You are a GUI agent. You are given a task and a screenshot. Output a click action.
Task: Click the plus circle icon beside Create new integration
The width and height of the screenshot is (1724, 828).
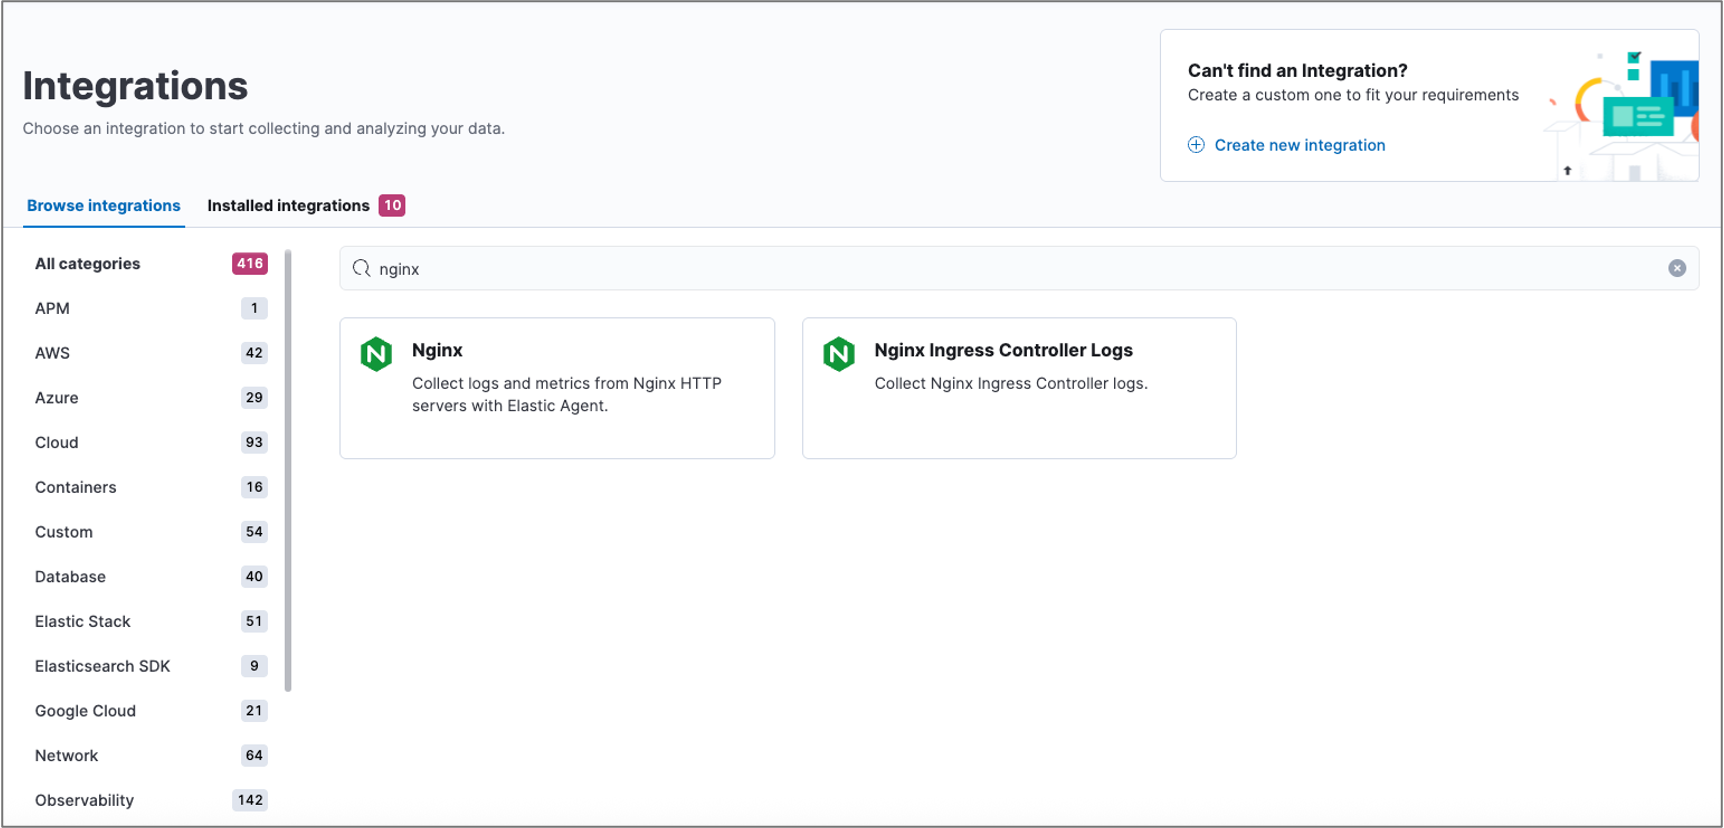tap(1196, 145)
